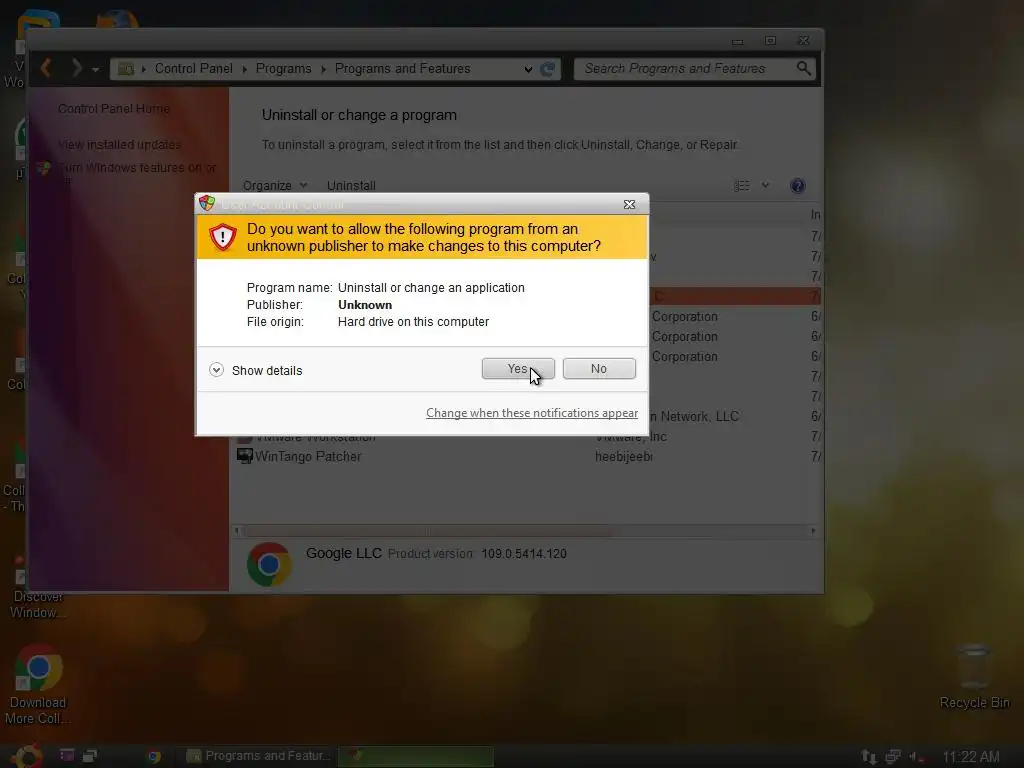Click the Google LLC publisher text
Image resolution: width=1024 pixels, height=768 pixels.
[344, 553]
